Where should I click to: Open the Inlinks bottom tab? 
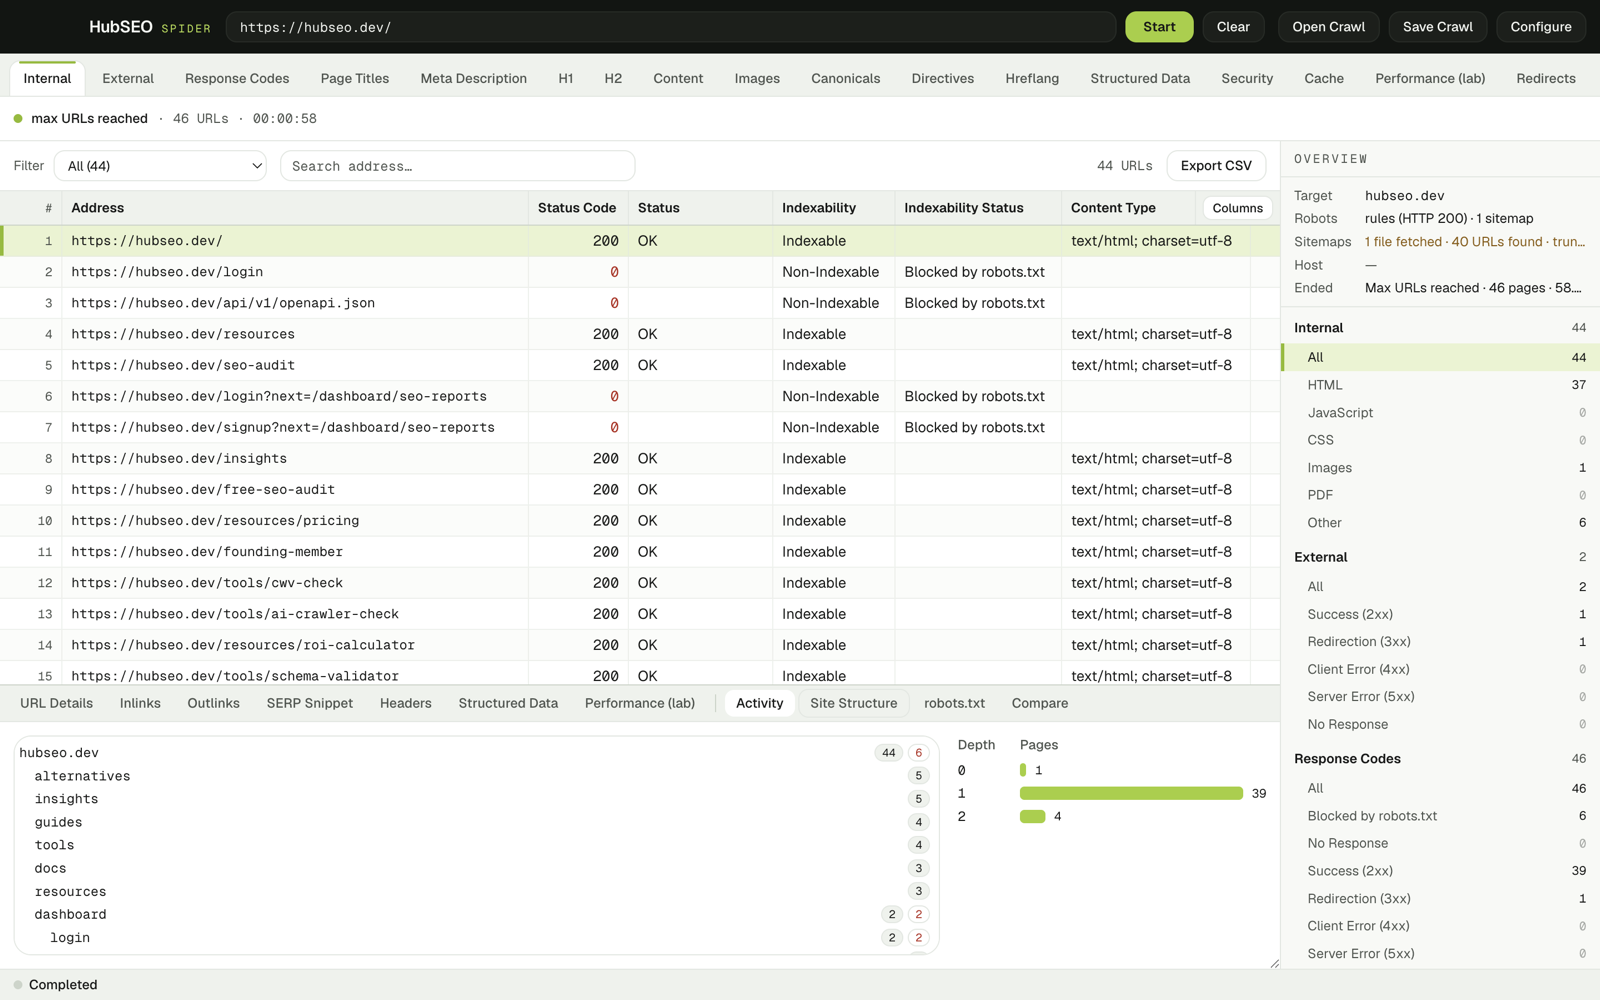140,703
